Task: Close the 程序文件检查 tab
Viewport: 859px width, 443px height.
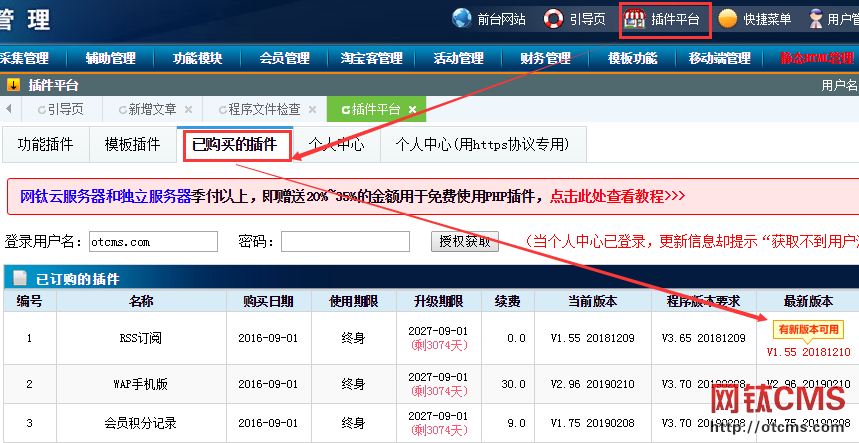Action: pyautogui.click(x=312, y=109)
